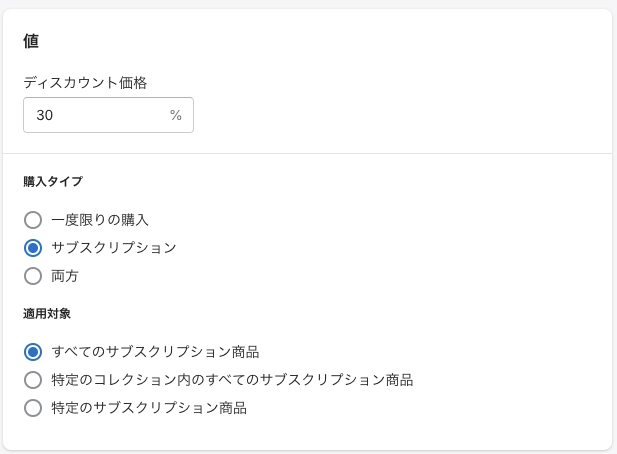Click the 適用対象 heading
617x454 pixels.
47,314
